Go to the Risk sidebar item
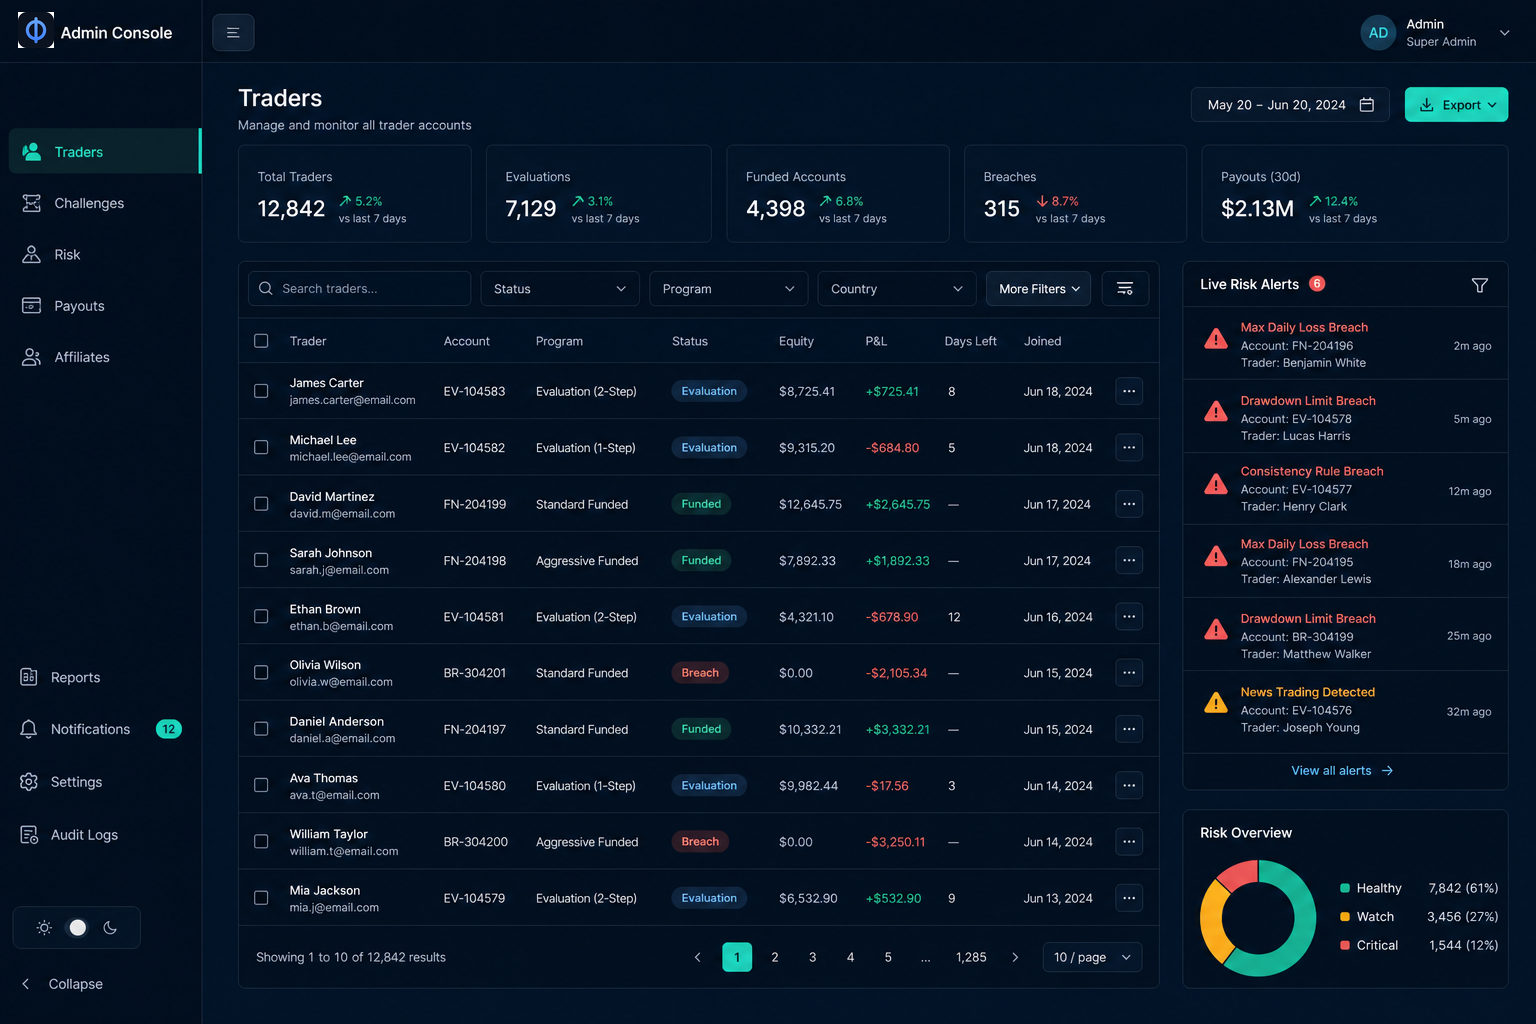Image resolution: width=1536 pixels, height=1024 pixels. pos(105,255)
